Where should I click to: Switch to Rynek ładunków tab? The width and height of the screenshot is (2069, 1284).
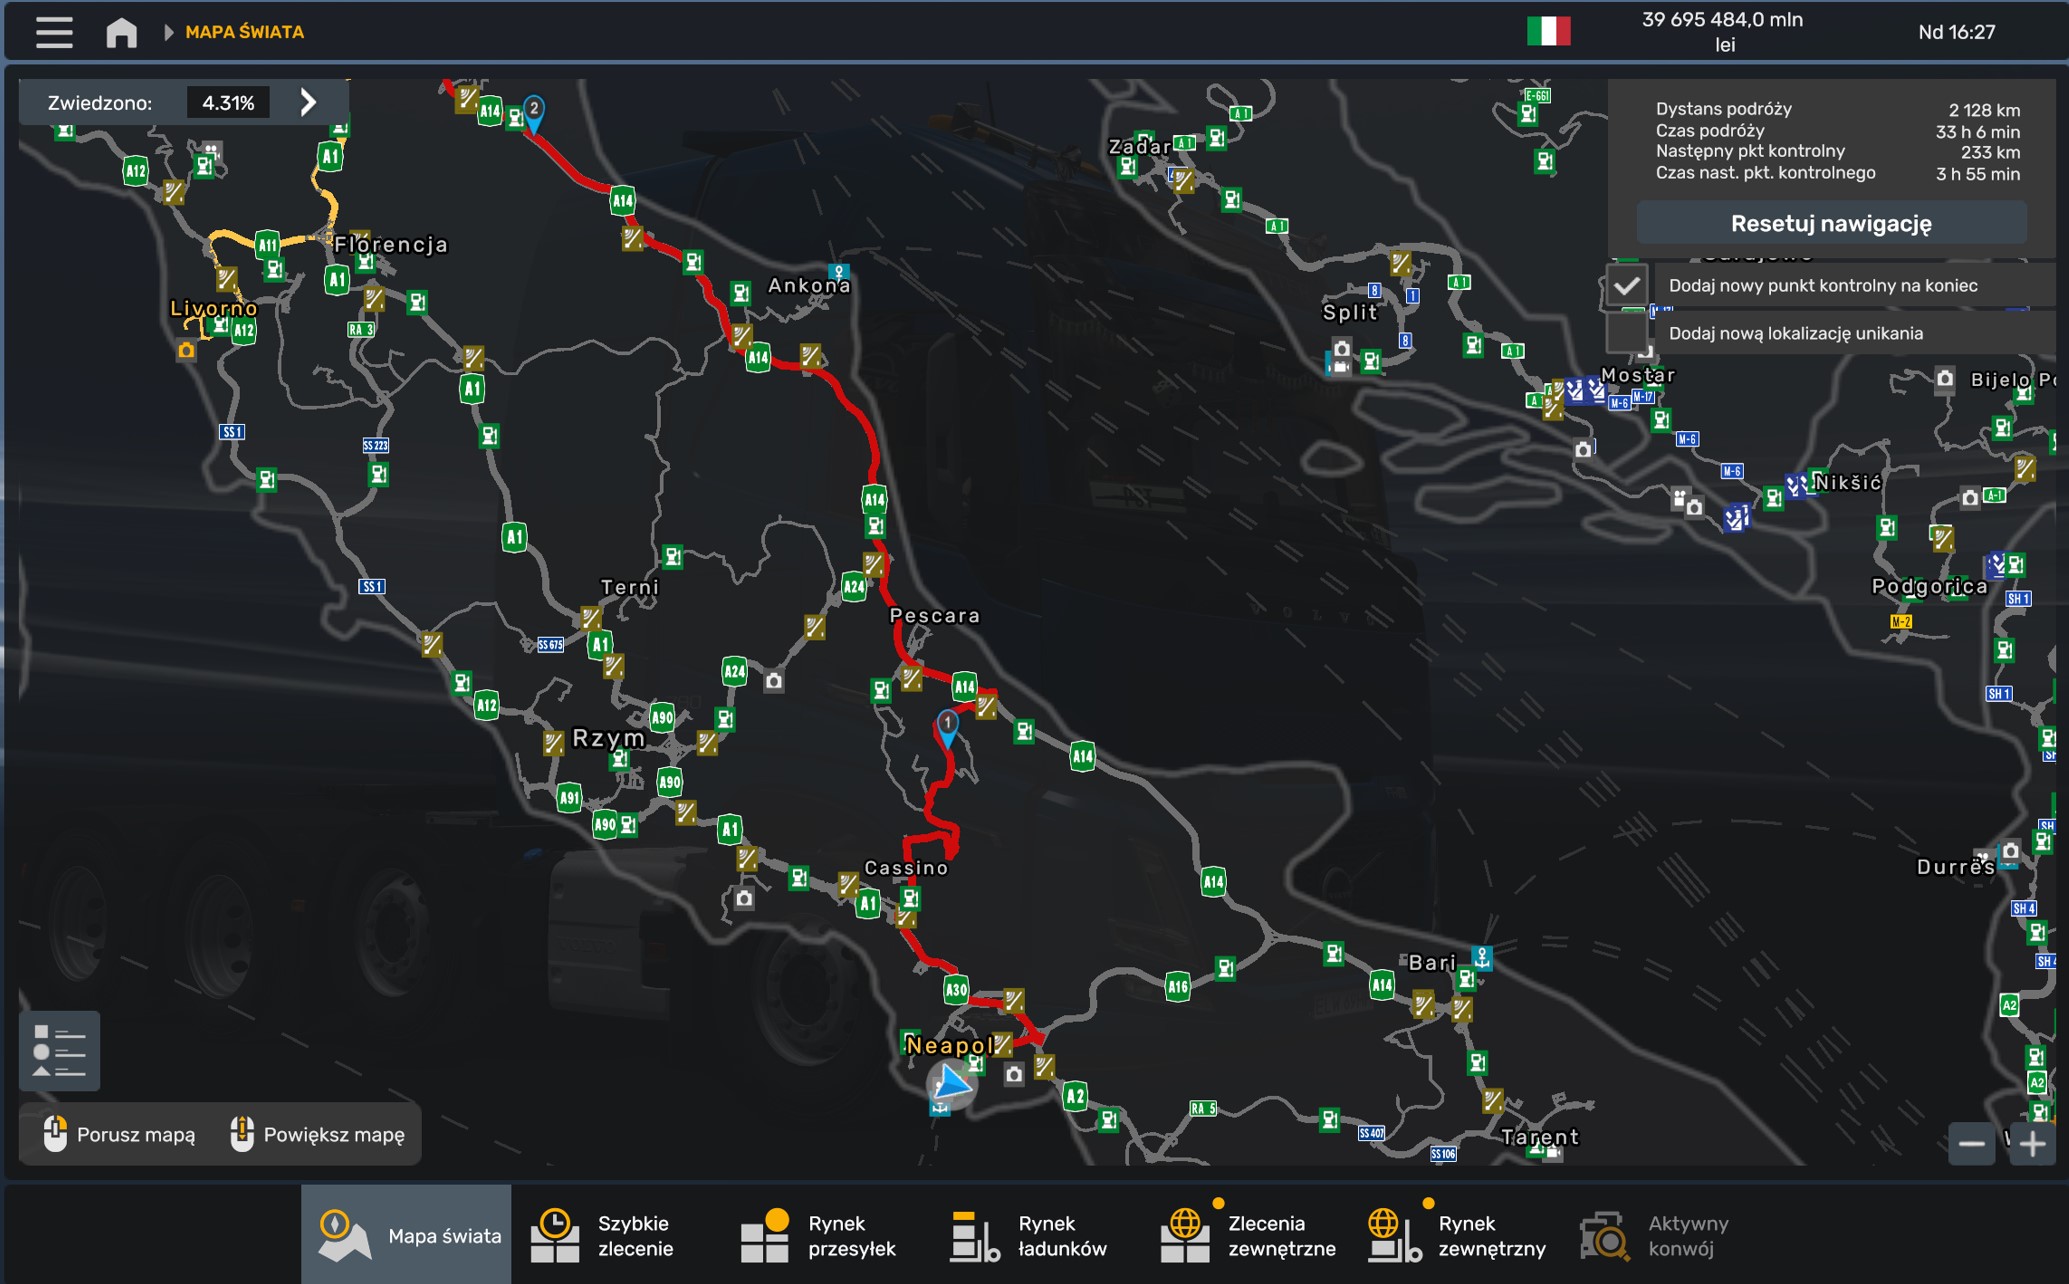pyautogui.click(x=1036, y=1235)
